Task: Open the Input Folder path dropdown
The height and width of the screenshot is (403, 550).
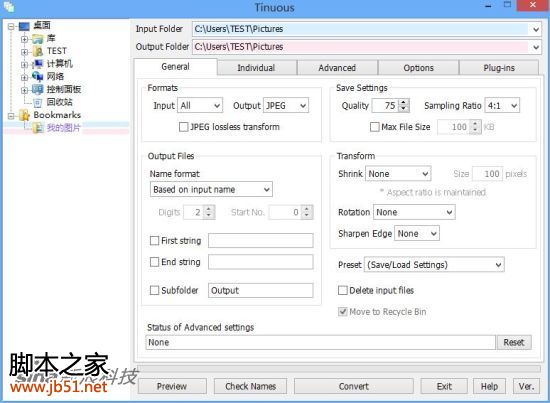Action: (536, 29)
